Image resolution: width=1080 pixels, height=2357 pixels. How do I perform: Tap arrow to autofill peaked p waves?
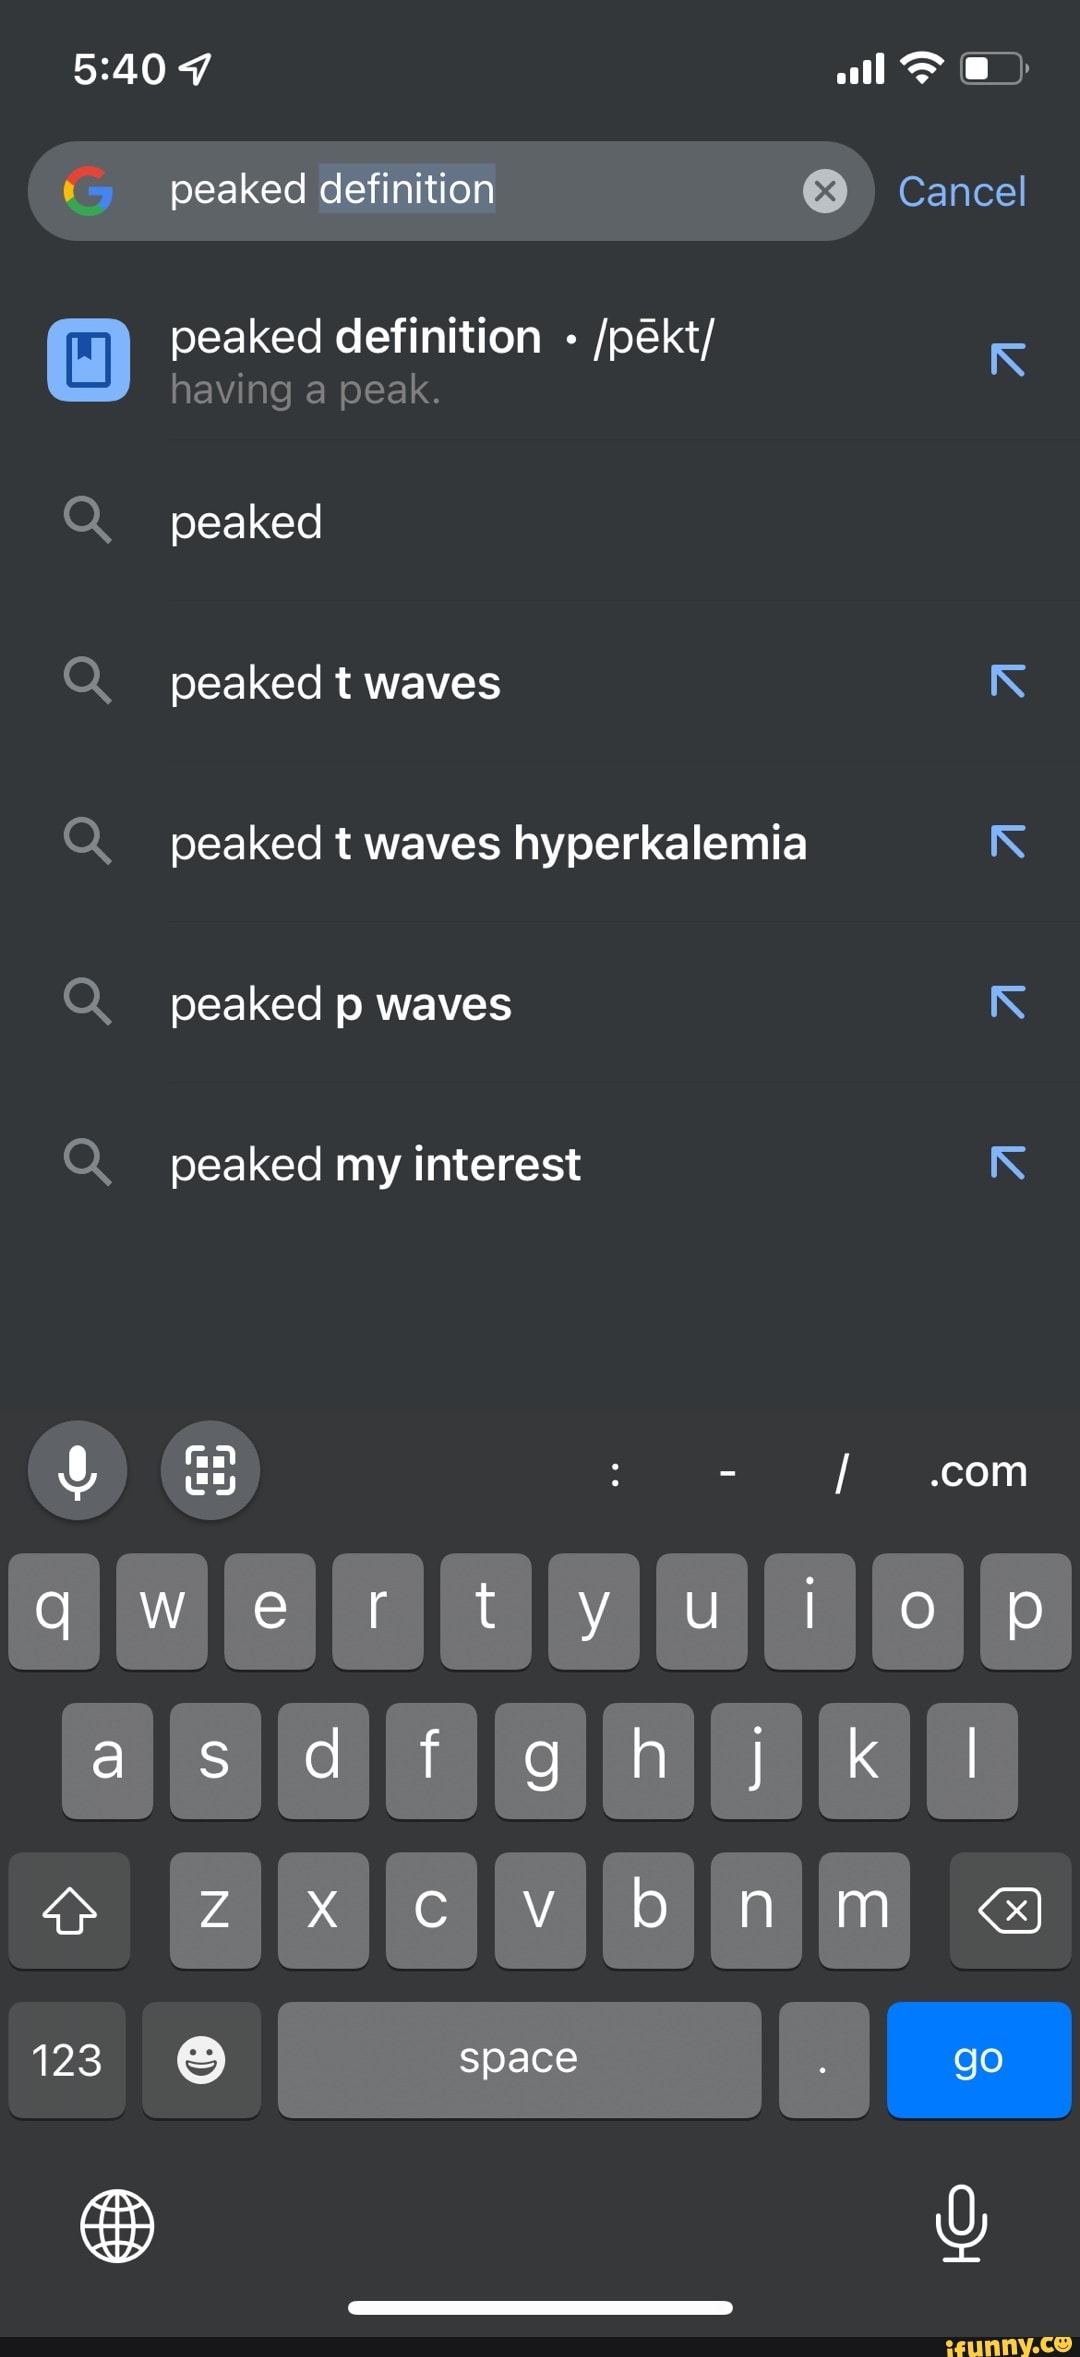click(1009, 1004)
